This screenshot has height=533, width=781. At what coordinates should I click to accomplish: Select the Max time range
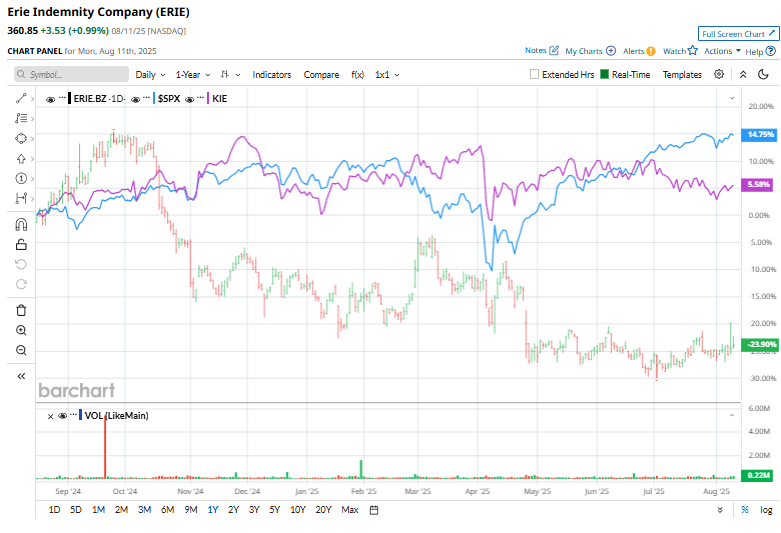(x=350, y=510)
